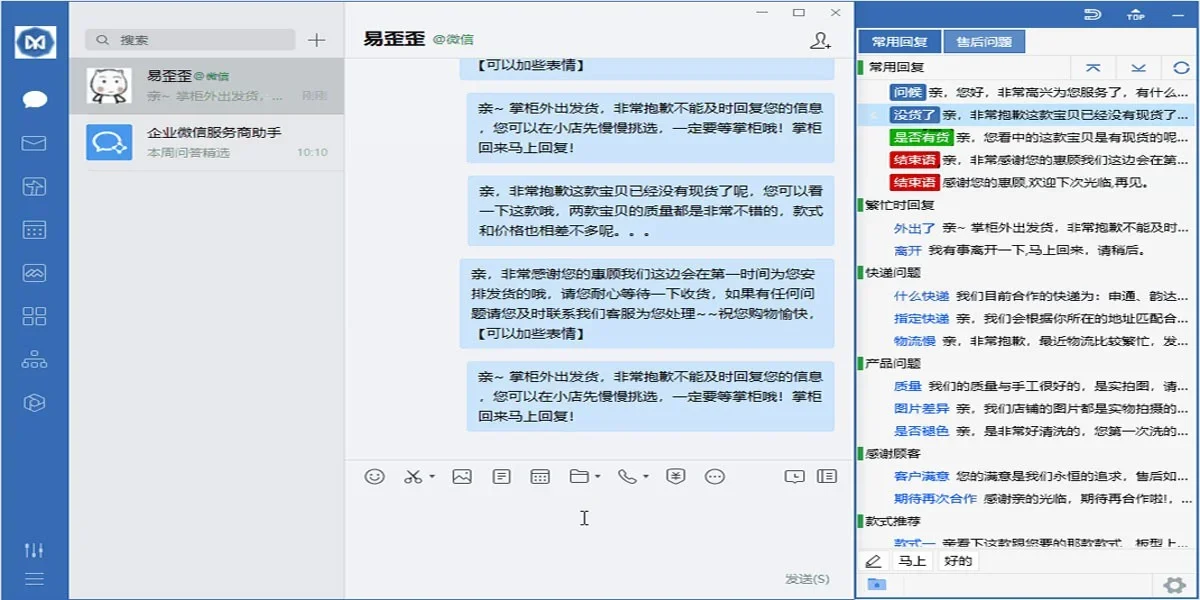This screenshot has width=1200, height=600.
Task: Click the 发送(S) send button
Action: coord(808,578)
